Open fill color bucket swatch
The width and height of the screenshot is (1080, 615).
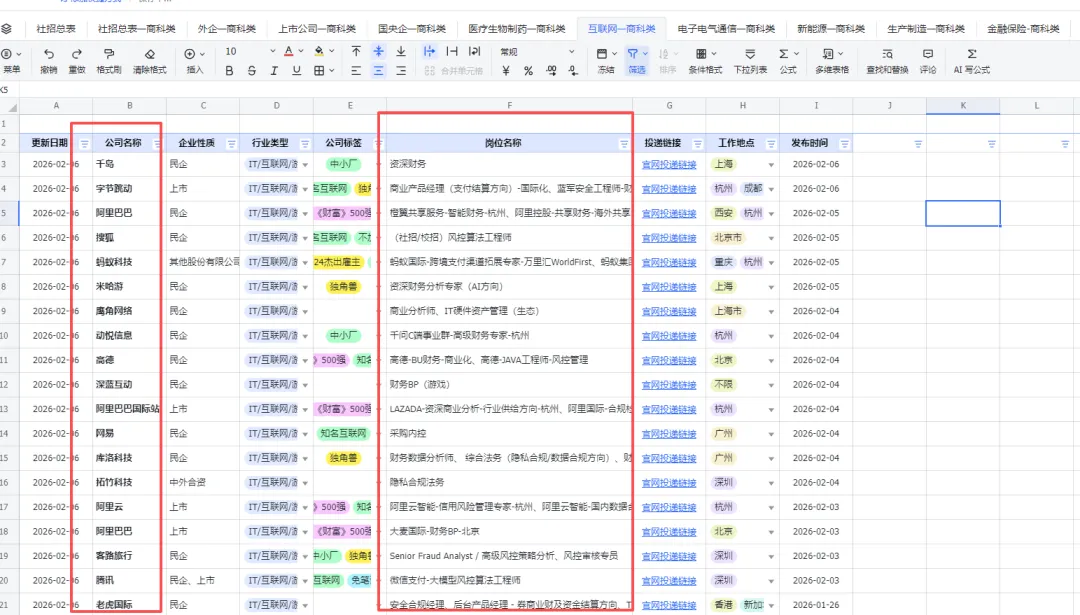(318, 52)
